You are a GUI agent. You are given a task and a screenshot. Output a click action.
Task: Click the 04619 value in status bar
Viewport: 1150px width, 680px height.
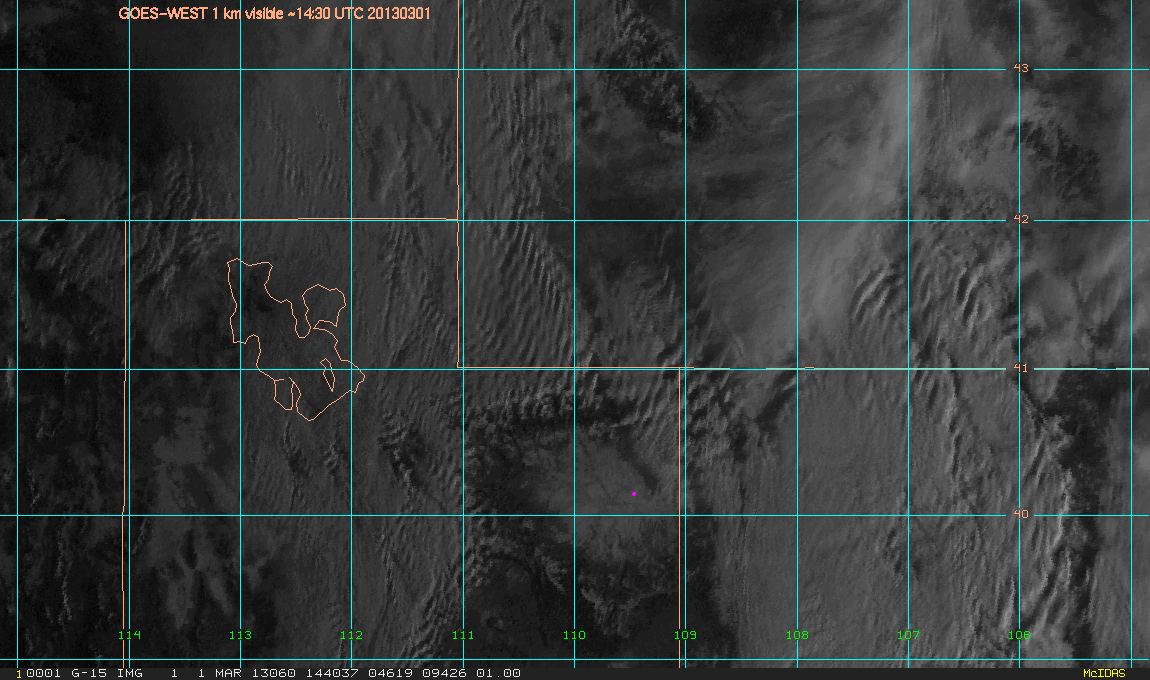coord(390,673)
